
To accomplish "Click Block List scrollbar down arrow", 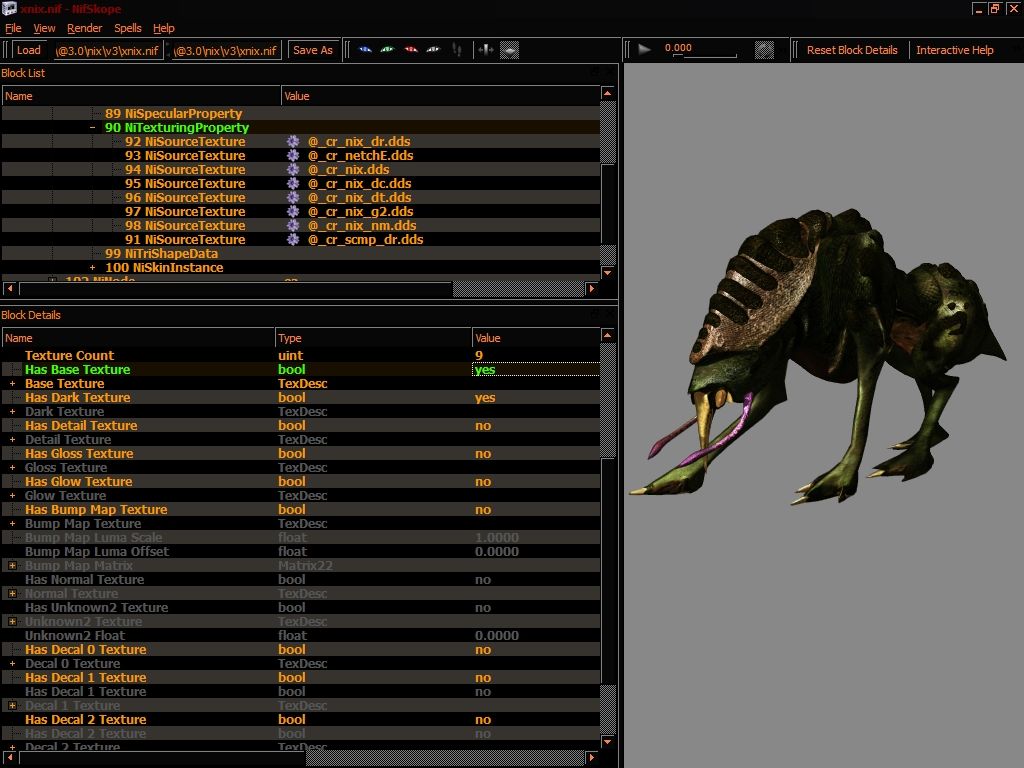I will [607, 273].
